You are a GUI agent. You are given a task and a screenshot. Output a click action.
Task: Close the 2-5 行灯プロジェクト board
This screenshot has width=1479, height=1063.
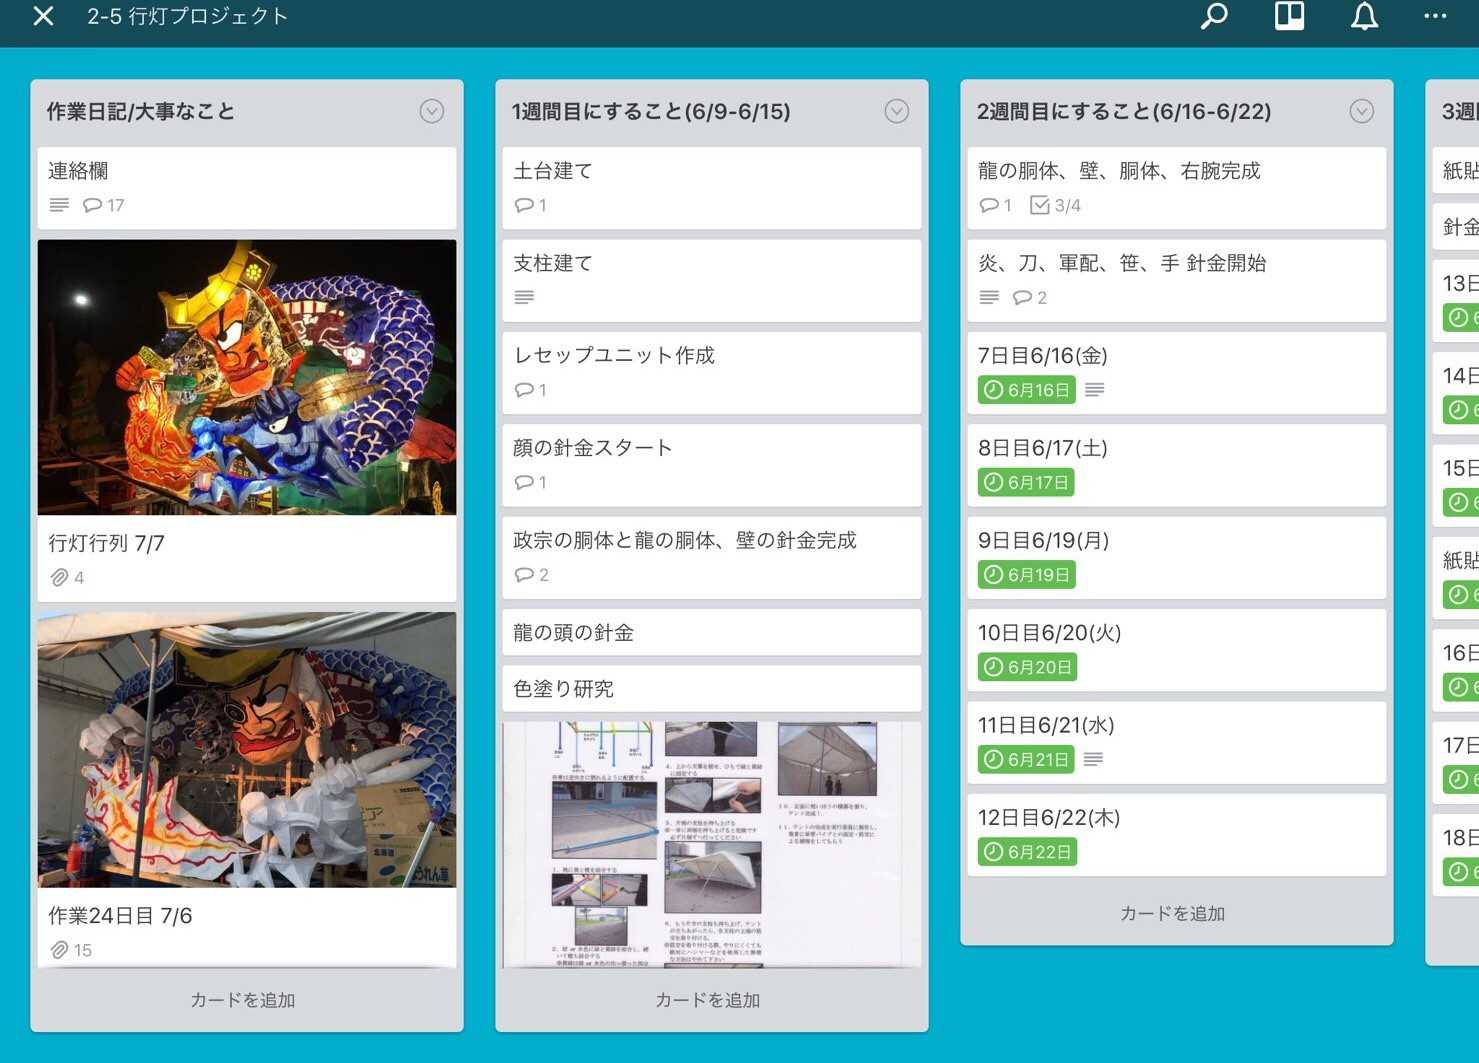tap(43, 17)
